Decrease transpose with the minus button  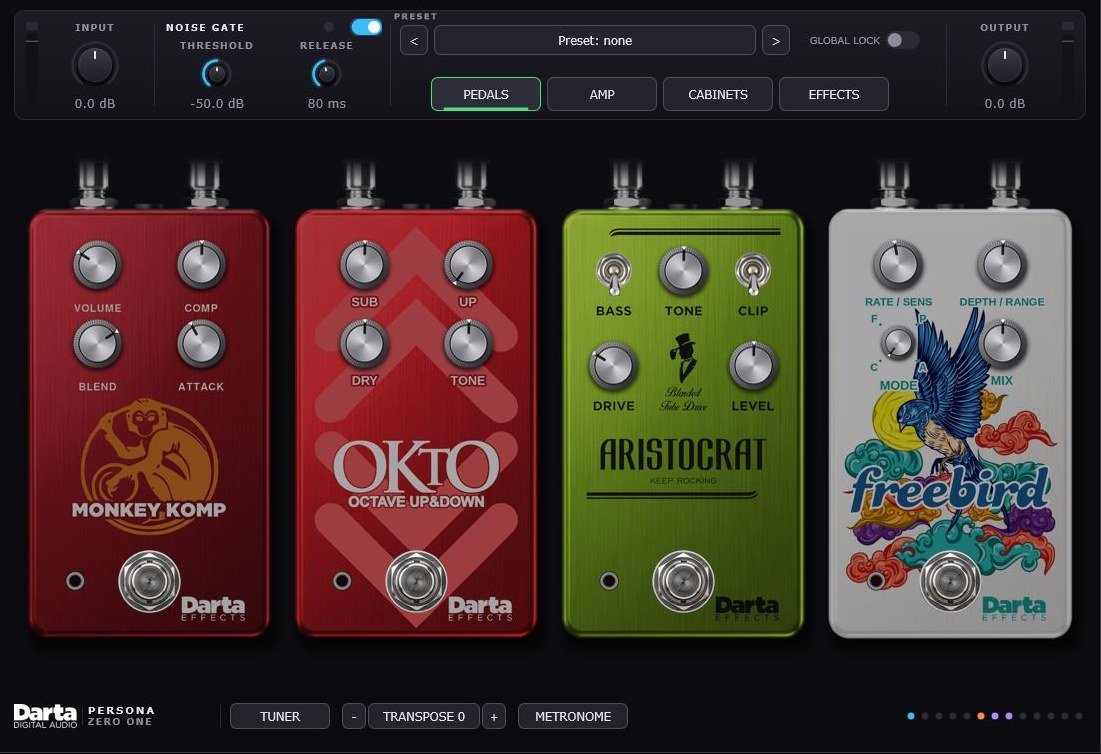pyautogui.click(x=354, y=717)
